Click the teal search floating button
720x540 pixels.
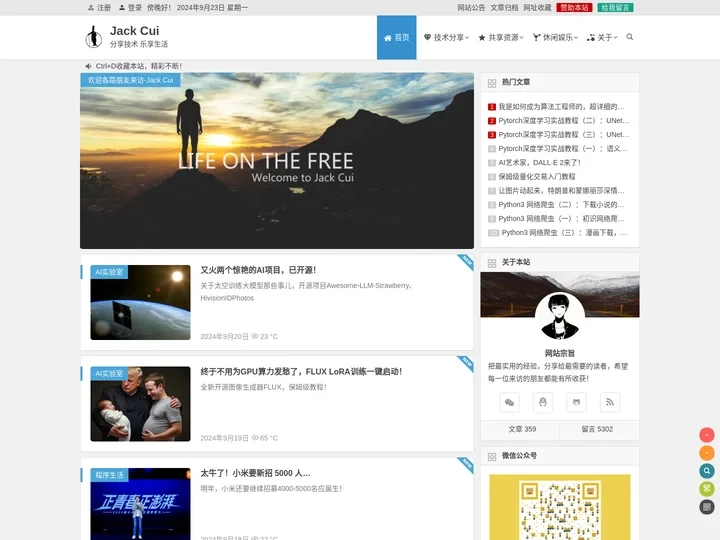[x=707, y=471]
